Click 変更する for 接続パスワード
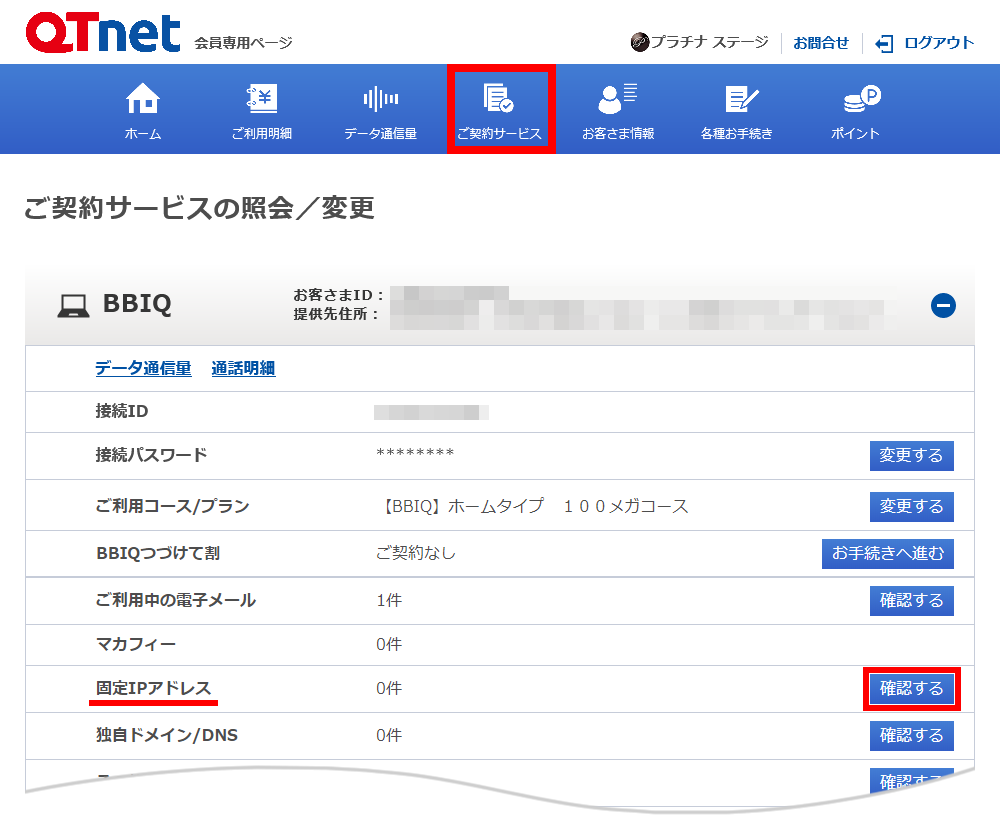This screenshot has height=834, width=1000. (x=911, y=455)
